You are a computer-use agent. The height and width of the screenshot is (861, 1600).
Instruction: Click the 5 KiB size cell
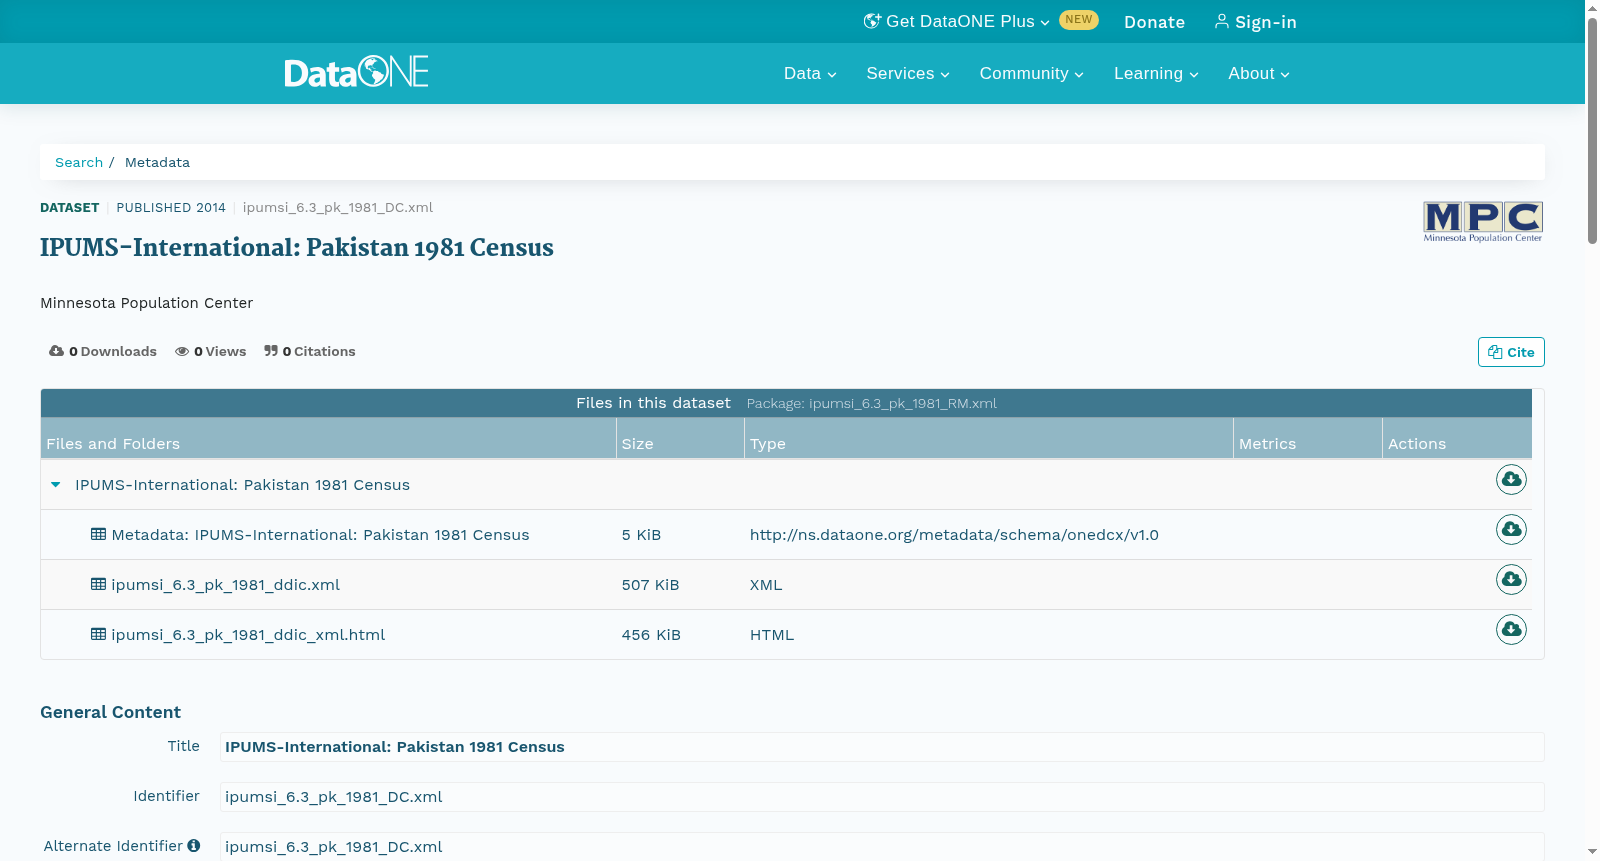(x=641, y=535)
